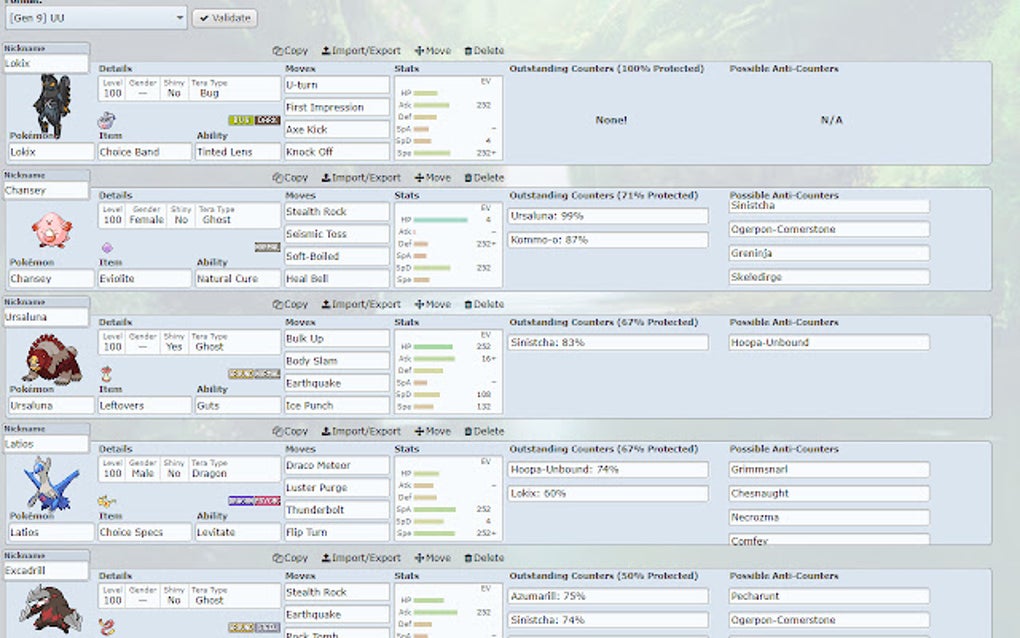The image size is (1020, 638).
Task: Click the Copy icon on Lokix's row
Action: coord(290,50)
